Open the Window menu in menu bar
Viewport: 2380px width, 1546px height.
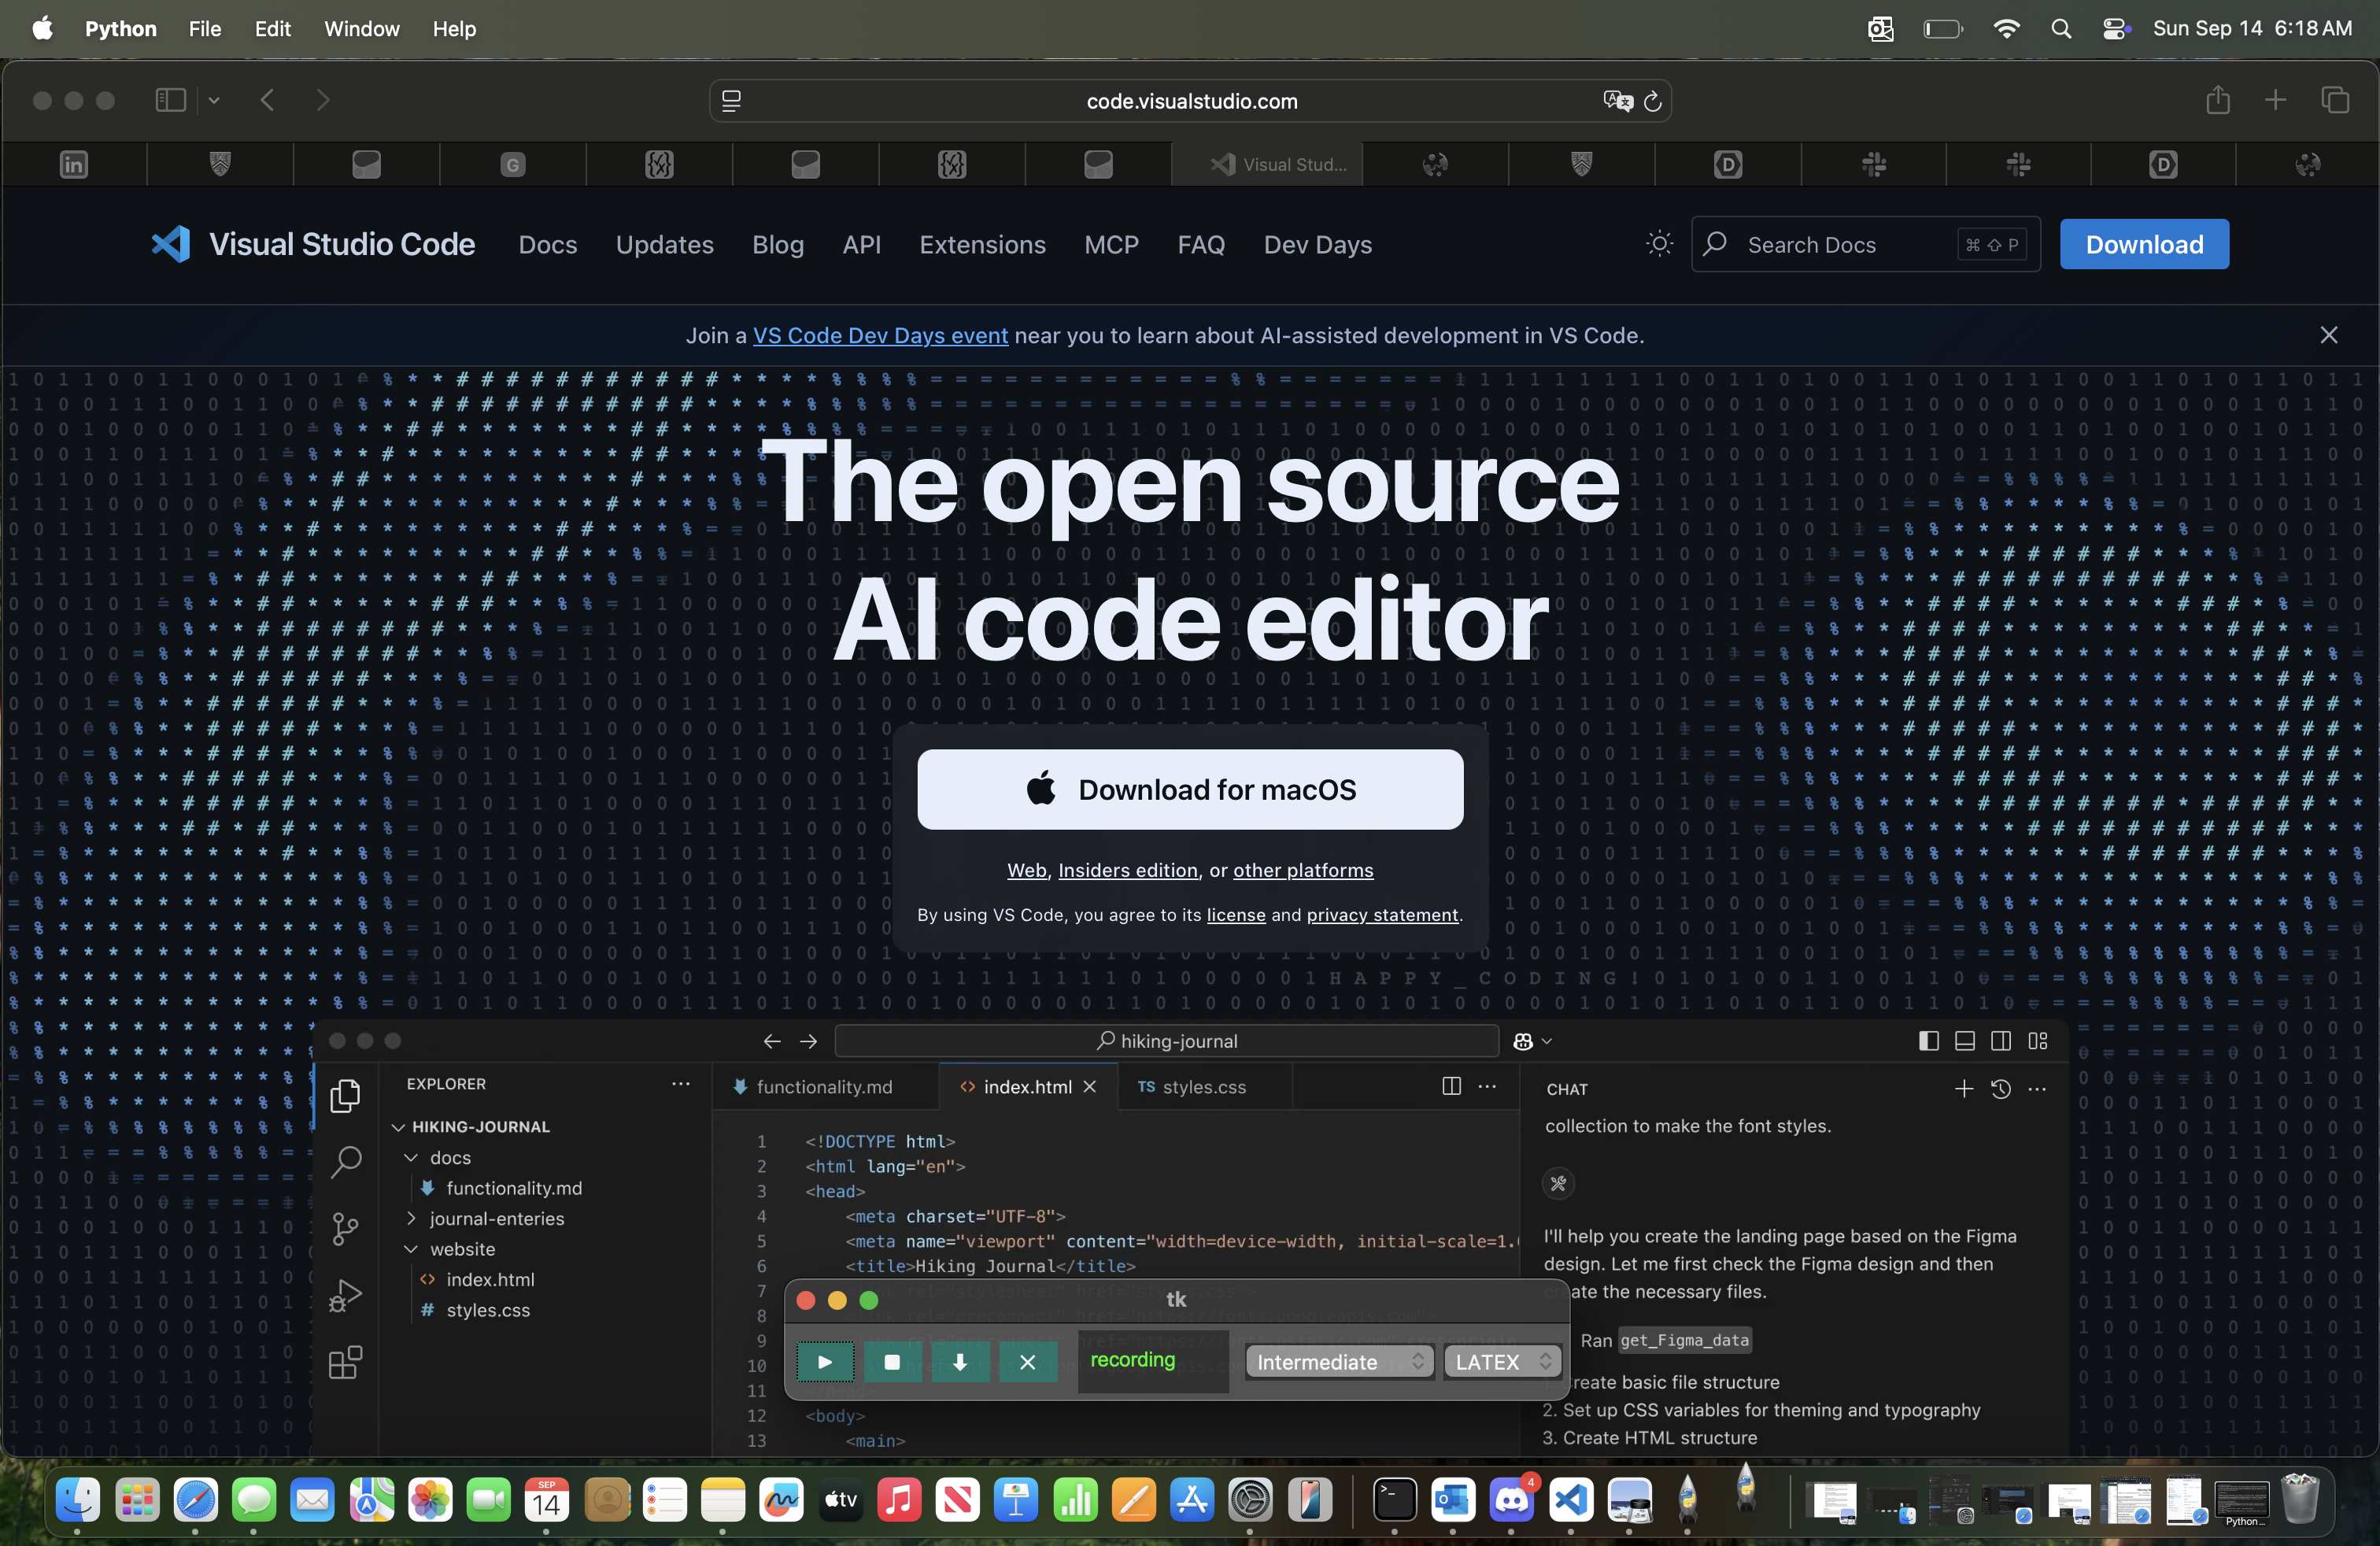pos(361,28)
